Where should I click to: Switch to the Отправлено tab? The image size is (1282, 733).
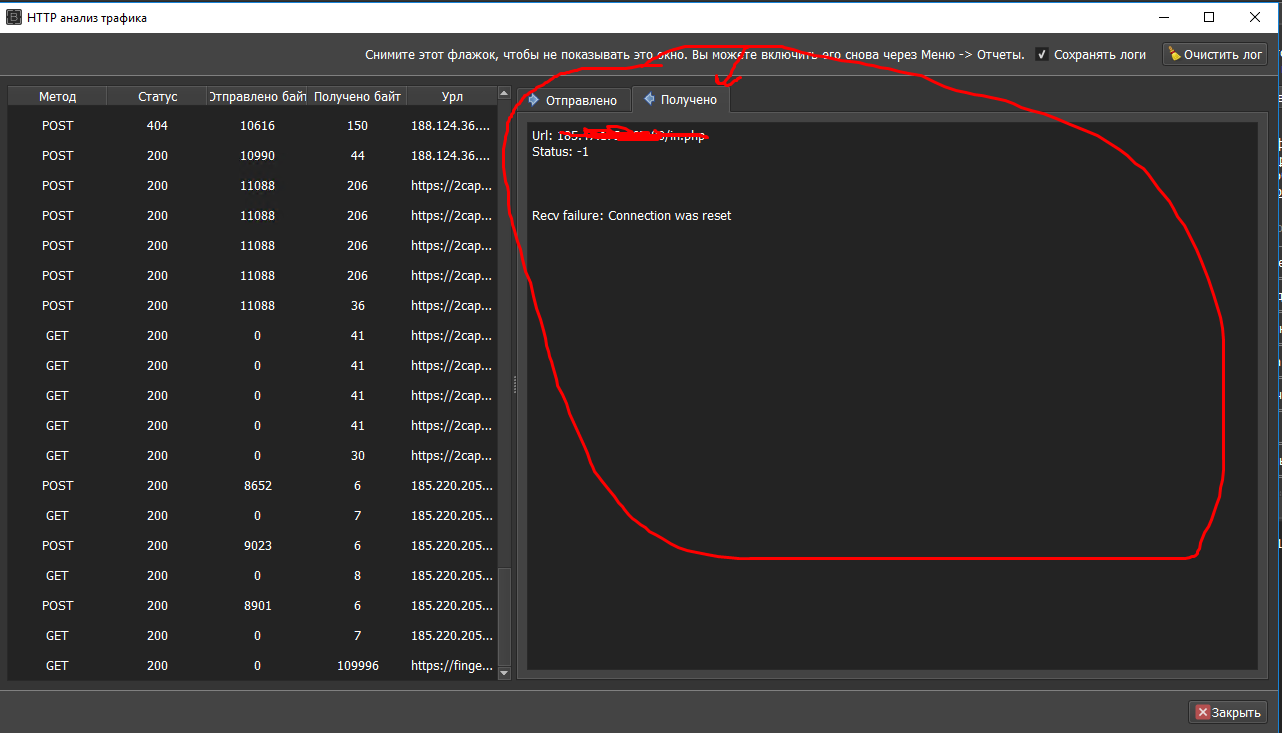580,99
